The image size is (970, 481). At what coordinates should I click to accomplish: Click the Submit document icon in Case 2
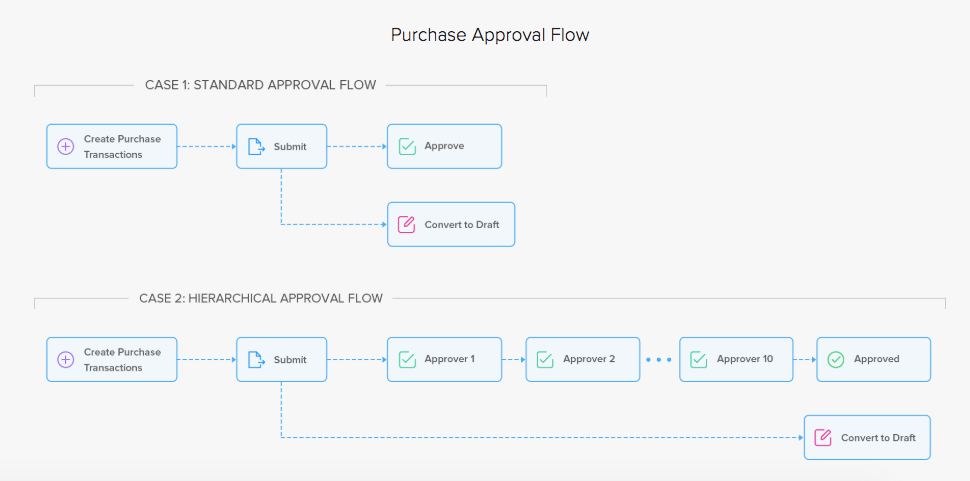(255, 359)
